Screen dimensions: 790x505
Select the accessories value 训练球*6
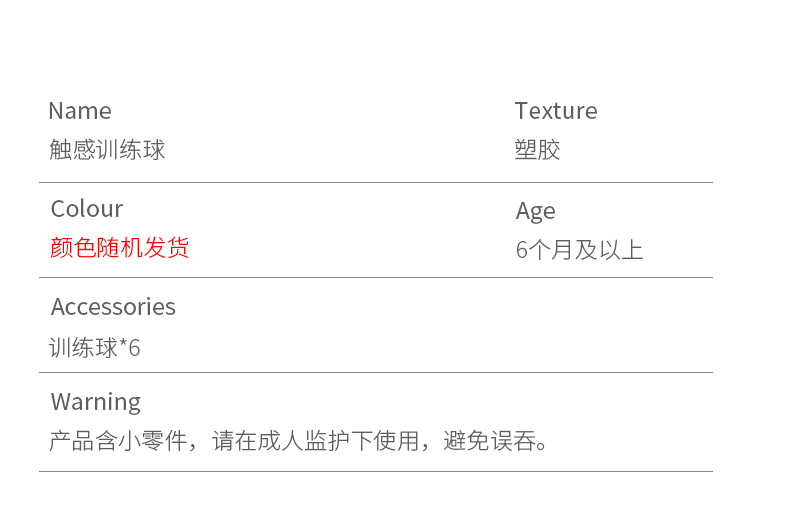[95, 348]
